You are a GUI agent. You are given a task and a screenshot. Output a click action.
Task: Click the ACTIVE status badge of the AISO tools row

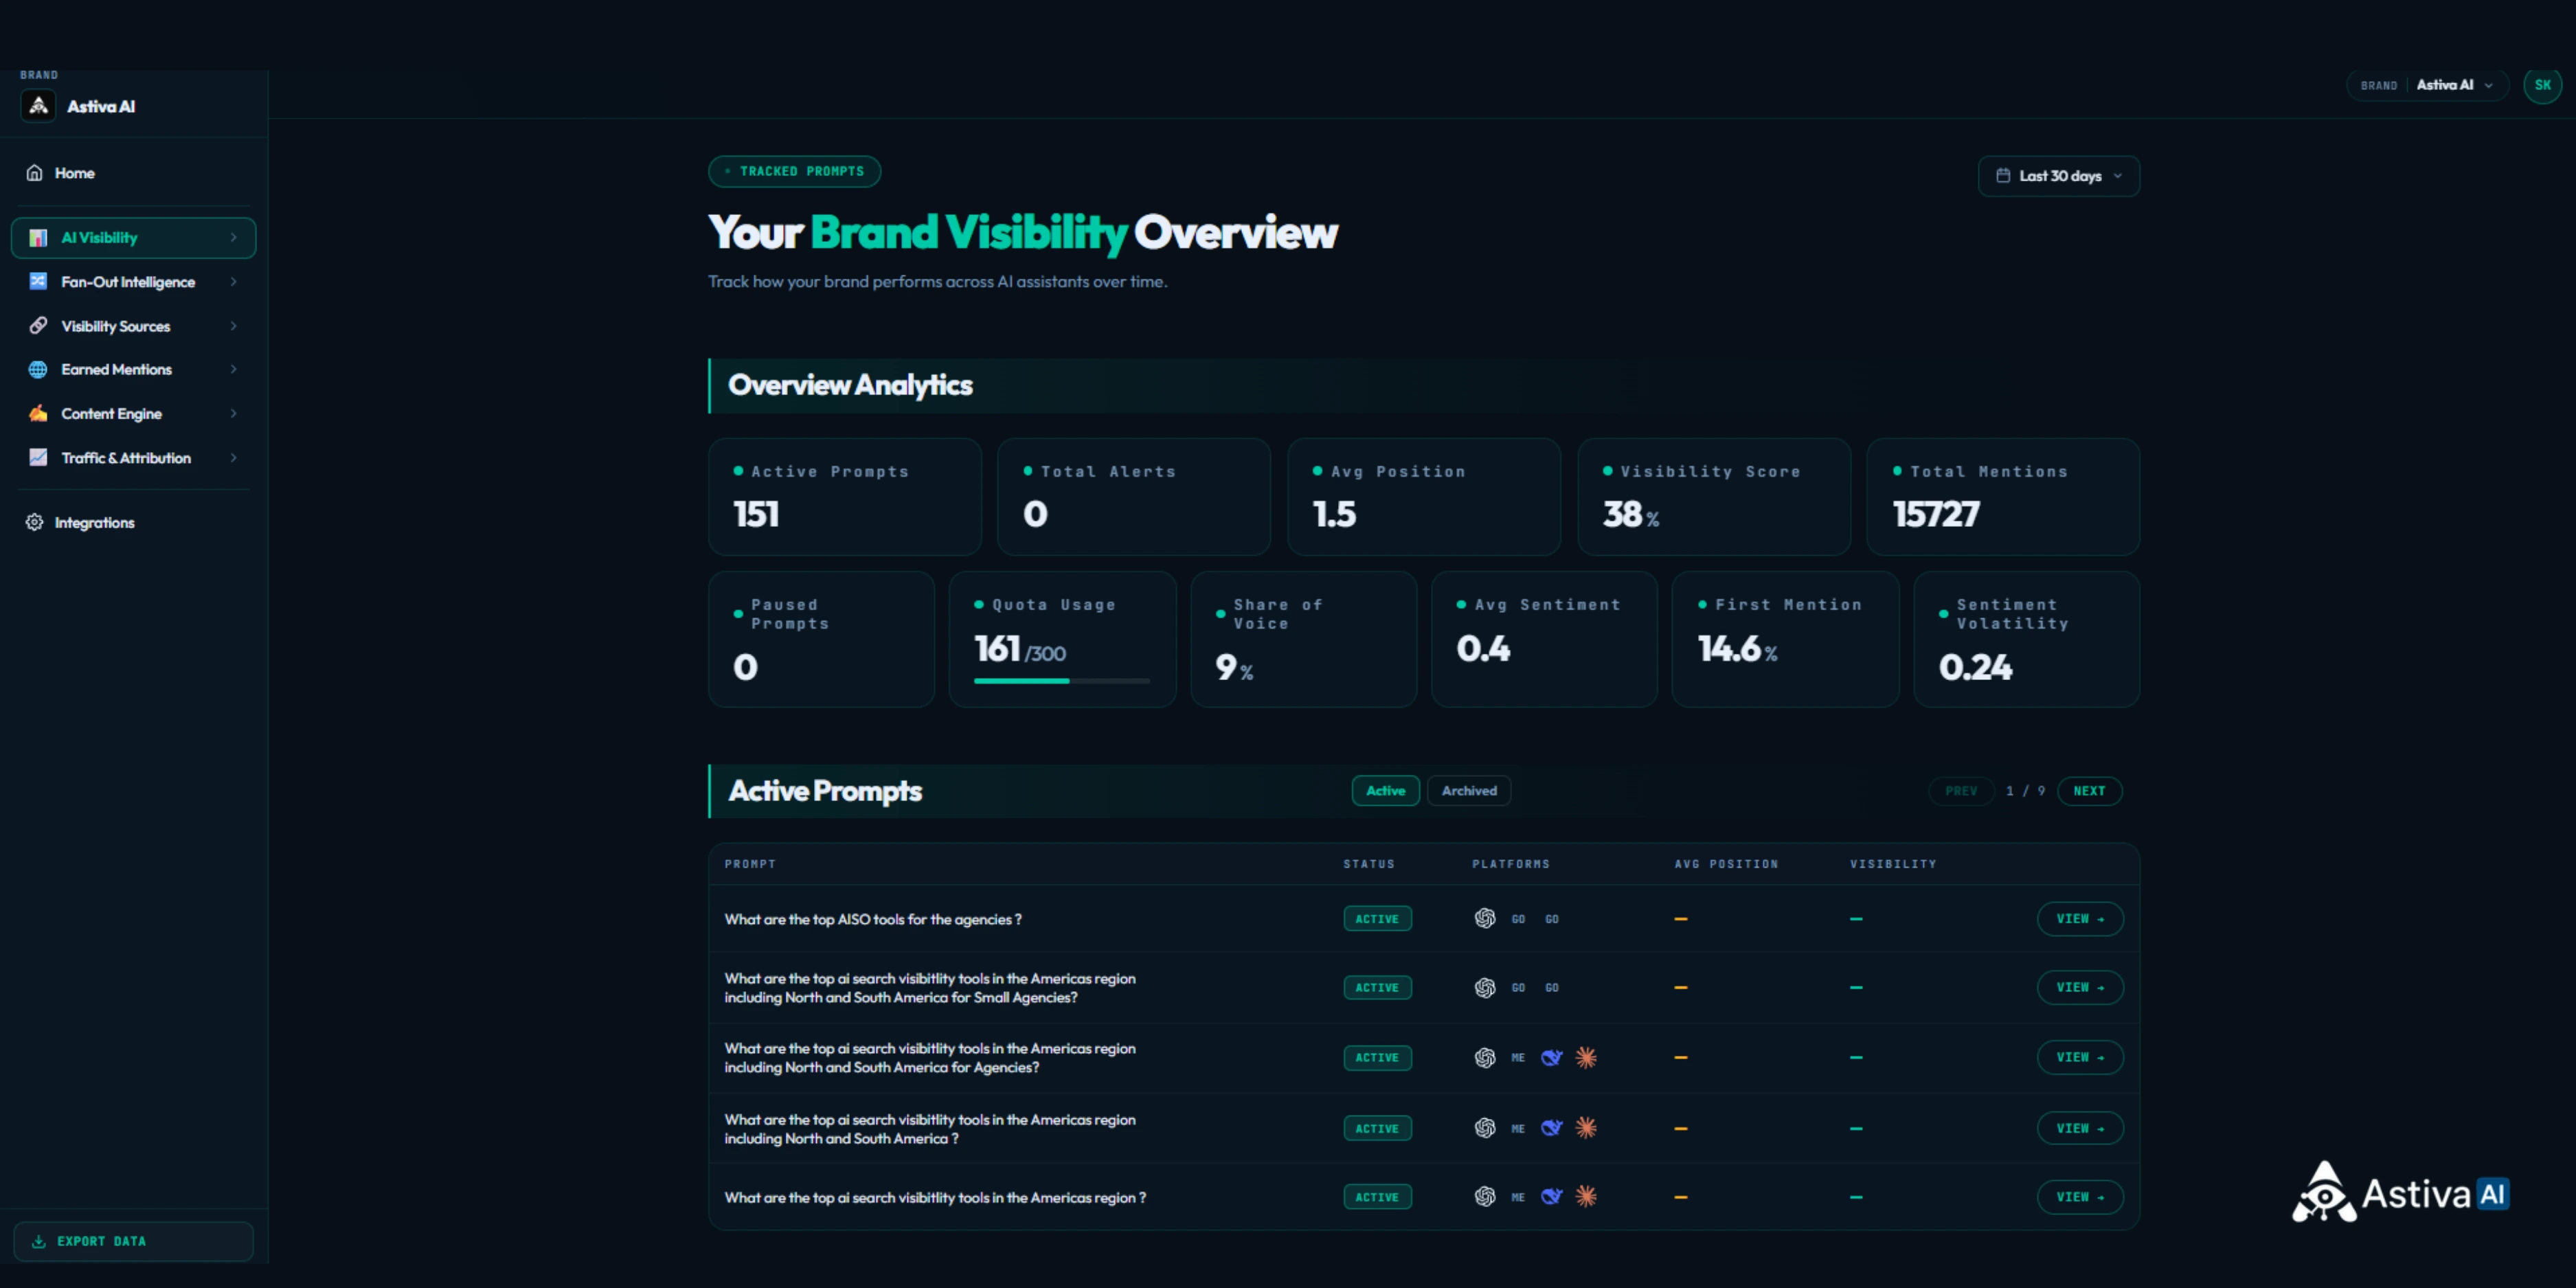click(1377, 919)
